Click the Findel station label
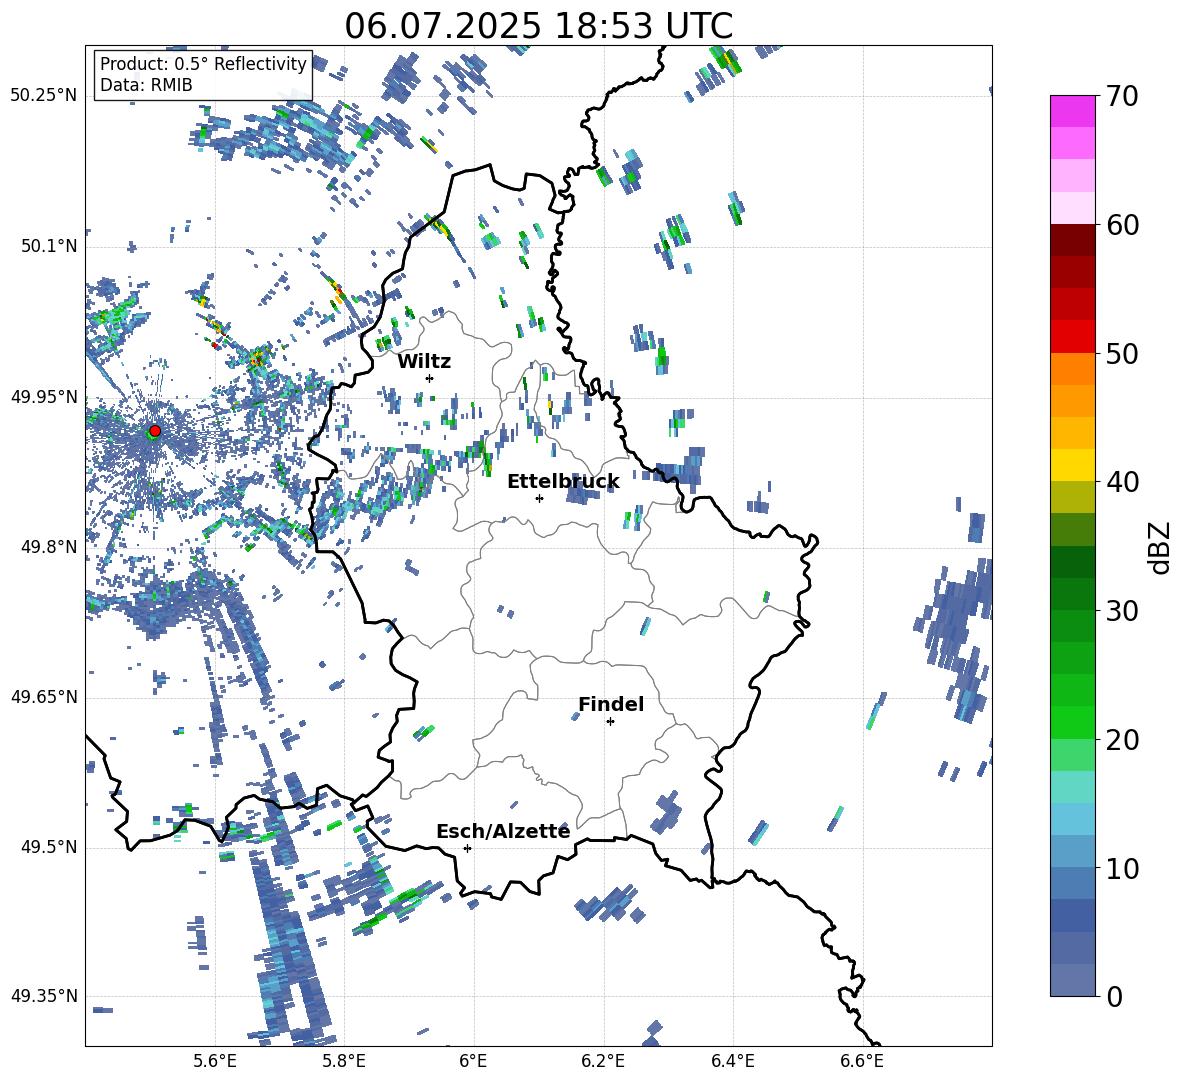This screenshot has width=1184, height=1081. click(x=611, y=704)
